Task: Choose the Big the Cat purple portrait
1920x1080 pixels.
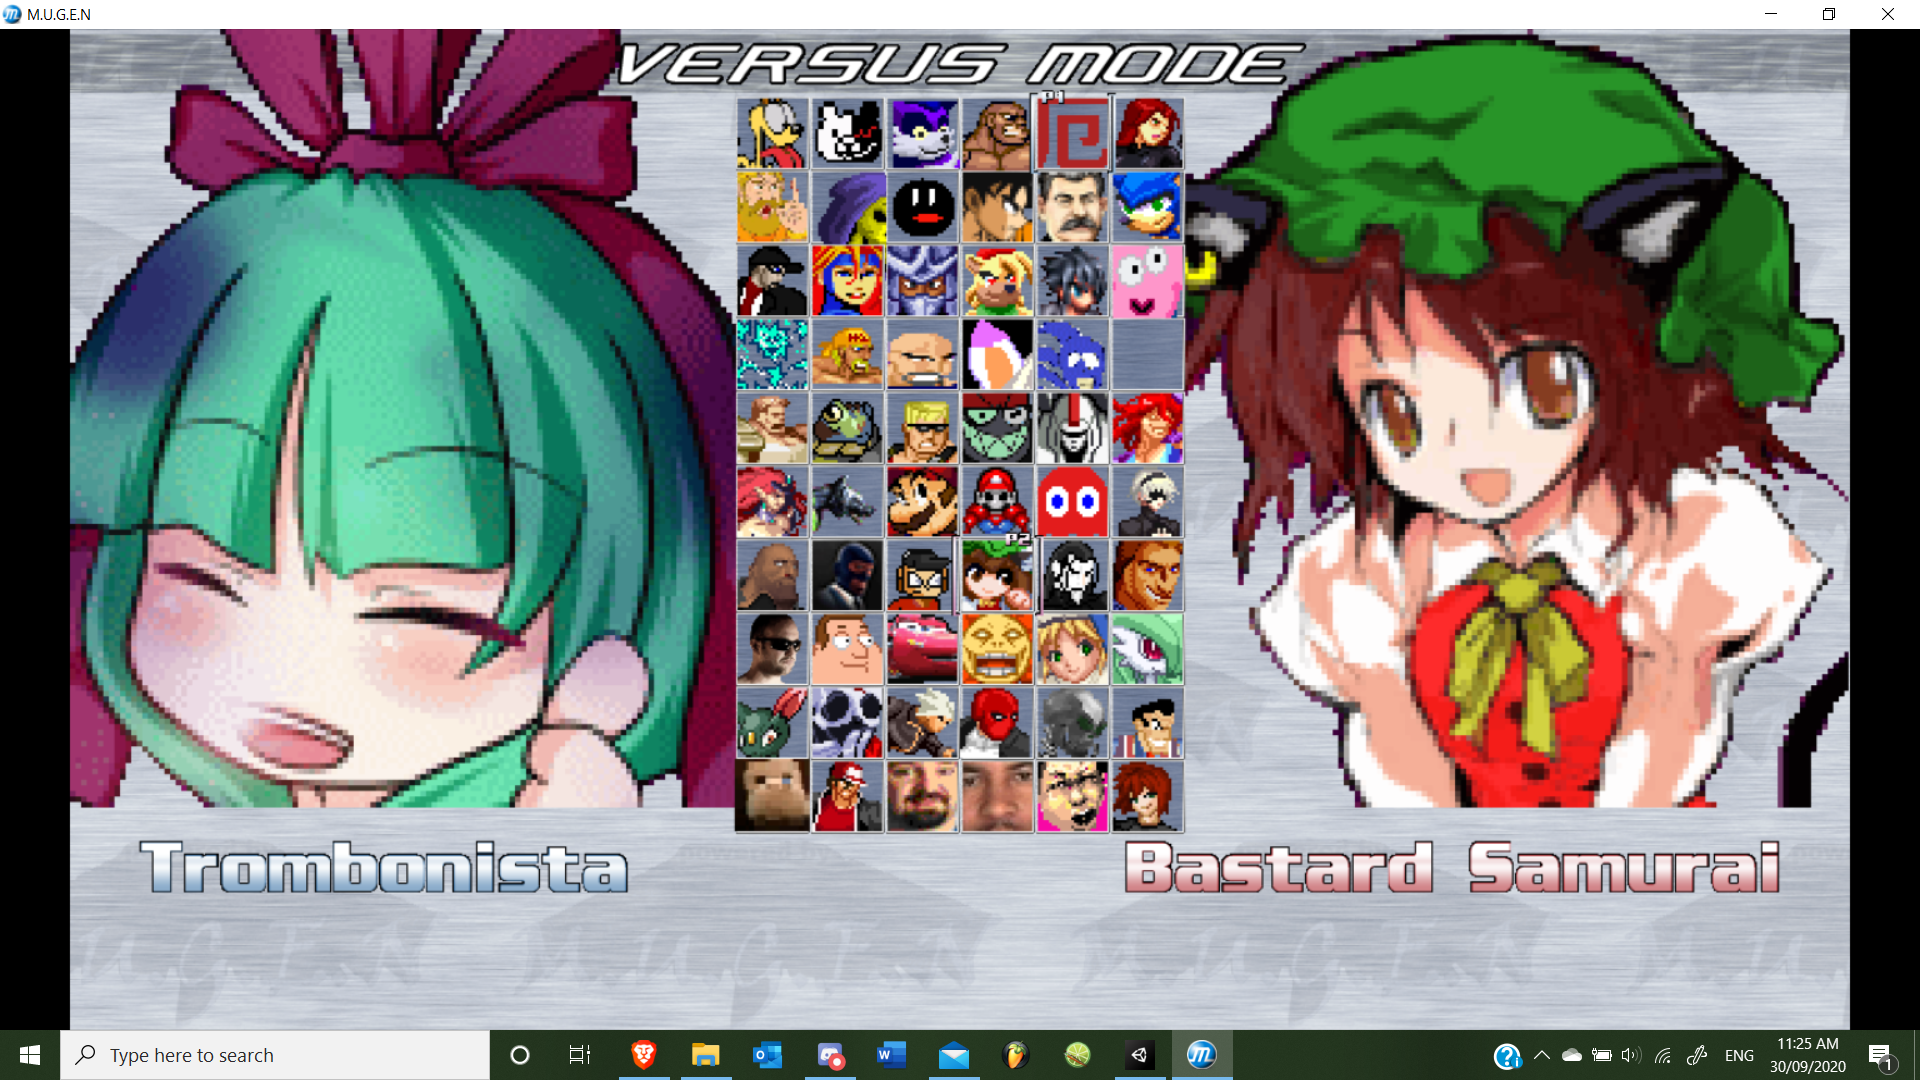Action: click(922, 133)
